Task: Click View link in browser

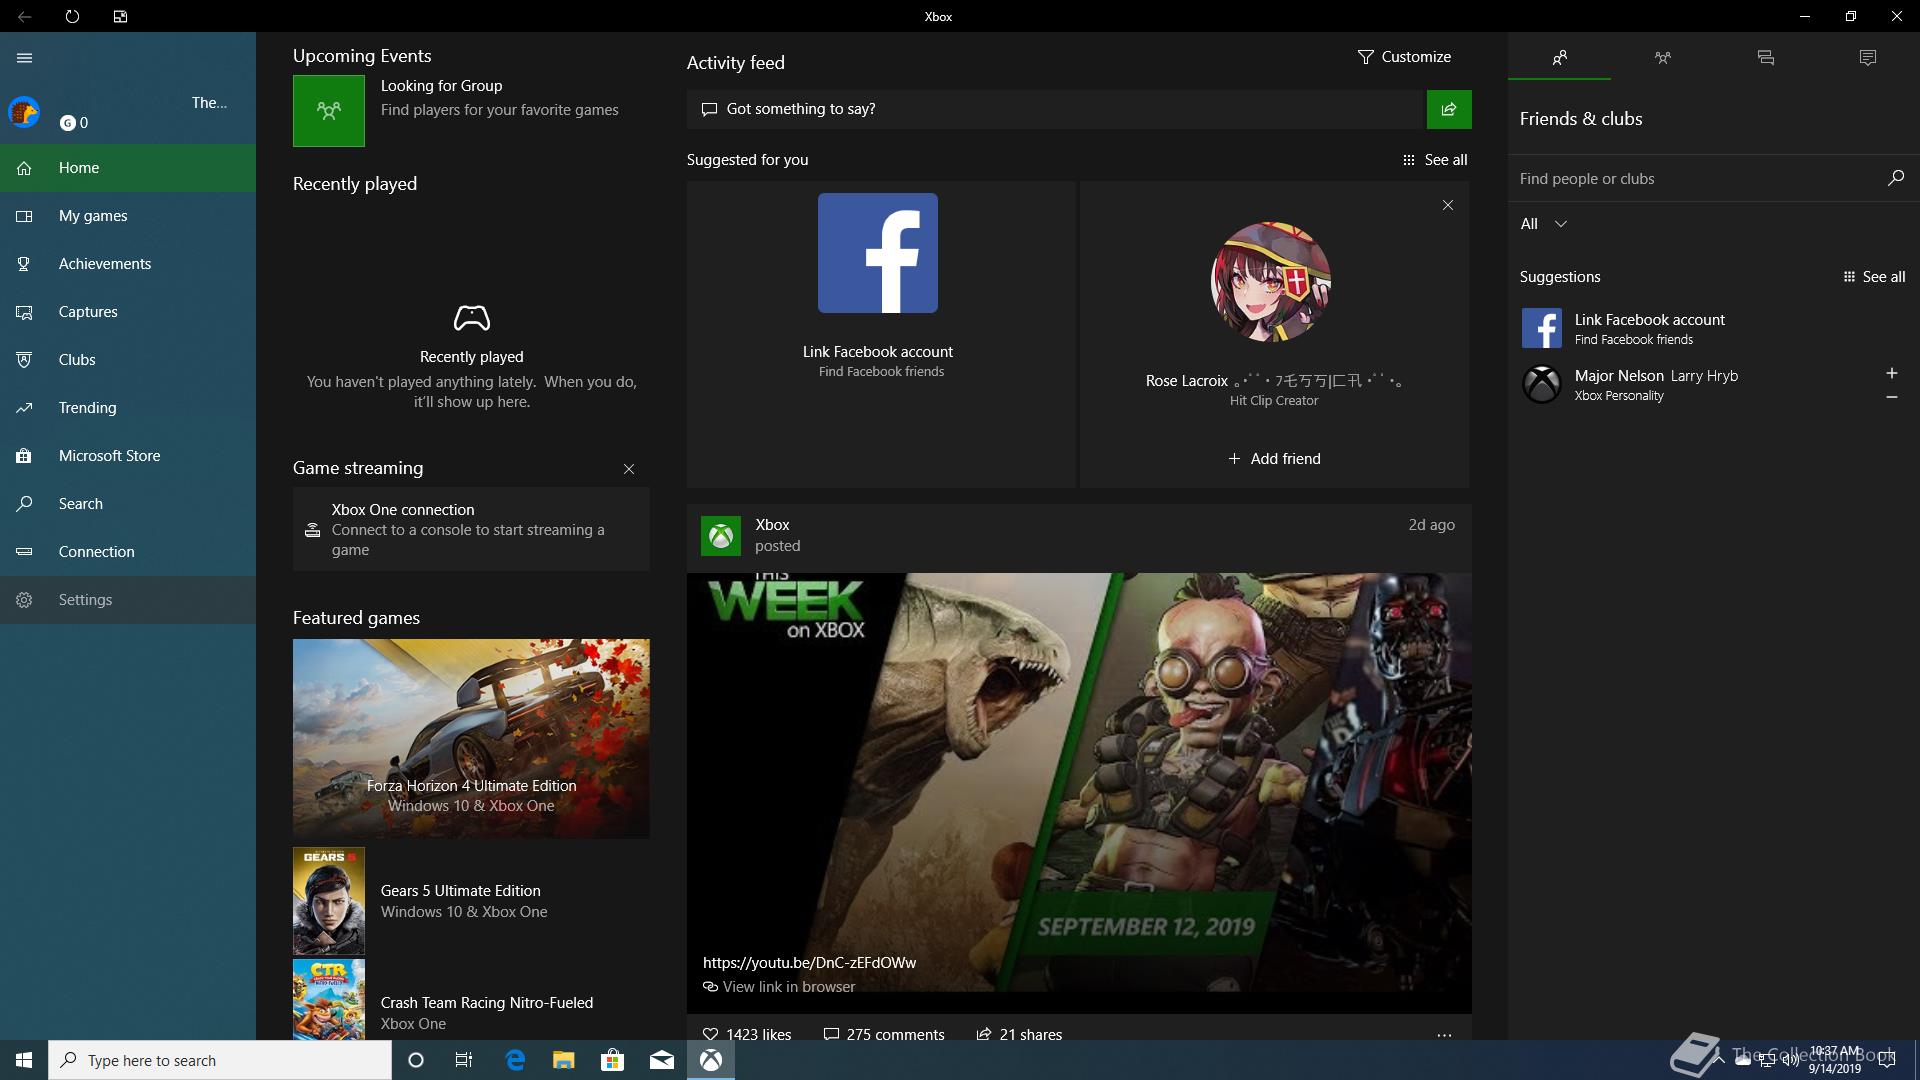Action: pyautogui.click(x=779, y=987)
